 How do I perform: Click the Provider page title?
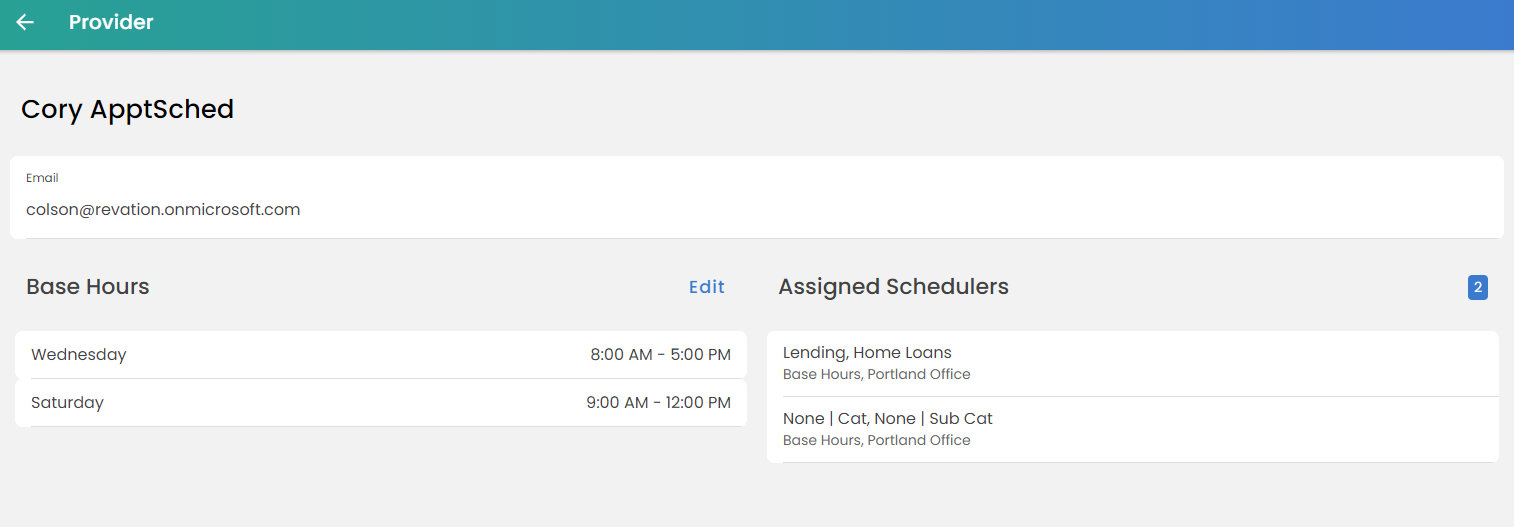(x=111, y=22)
